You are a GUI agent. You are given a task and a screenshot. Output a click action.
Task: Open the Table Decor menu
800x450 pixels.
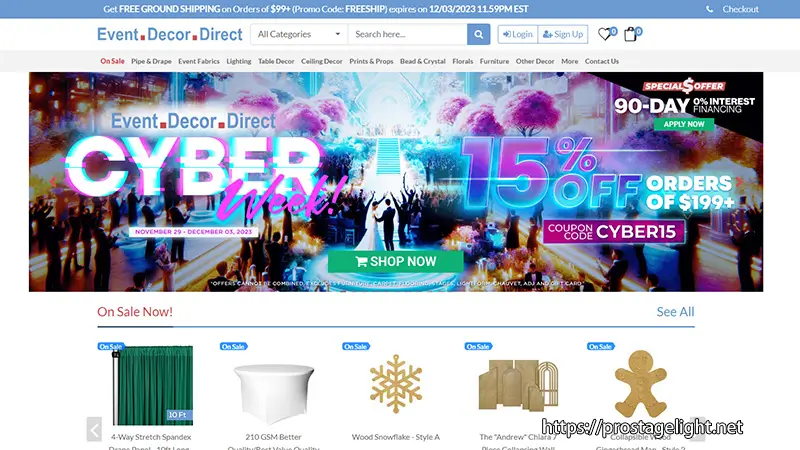276,61
